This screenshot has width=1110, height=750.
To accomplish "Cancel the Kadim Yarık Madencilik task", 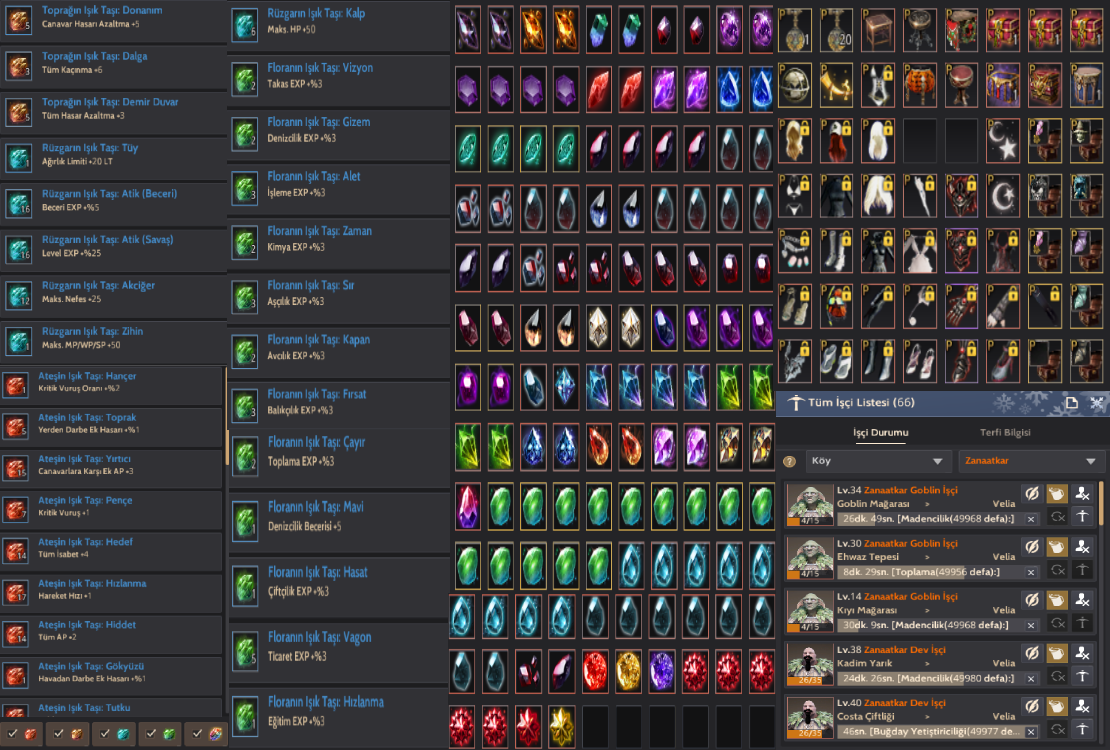I will [1031, 678].
